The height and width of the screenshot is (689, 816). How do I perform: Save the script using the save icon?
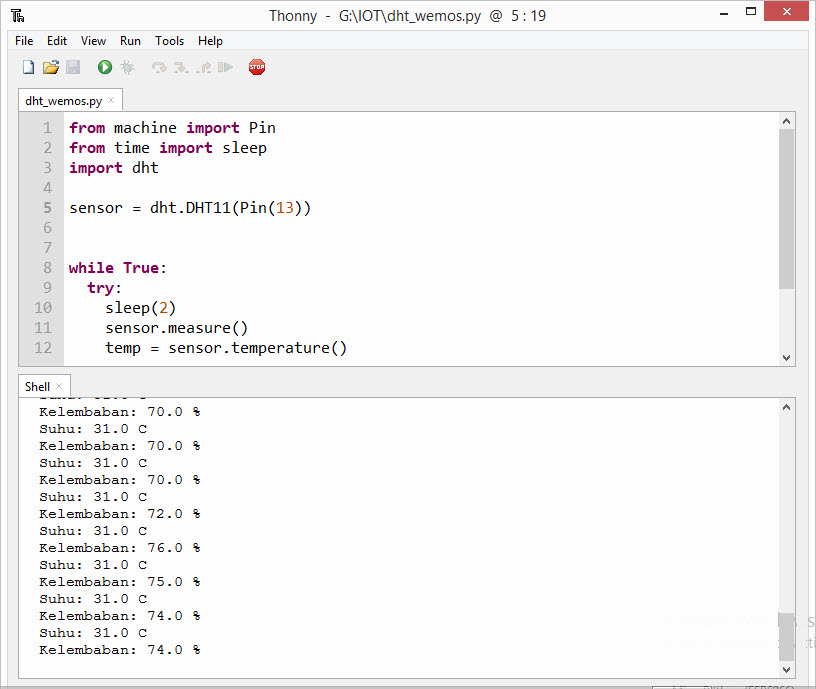pyautogui.click(x=72, y=67)
